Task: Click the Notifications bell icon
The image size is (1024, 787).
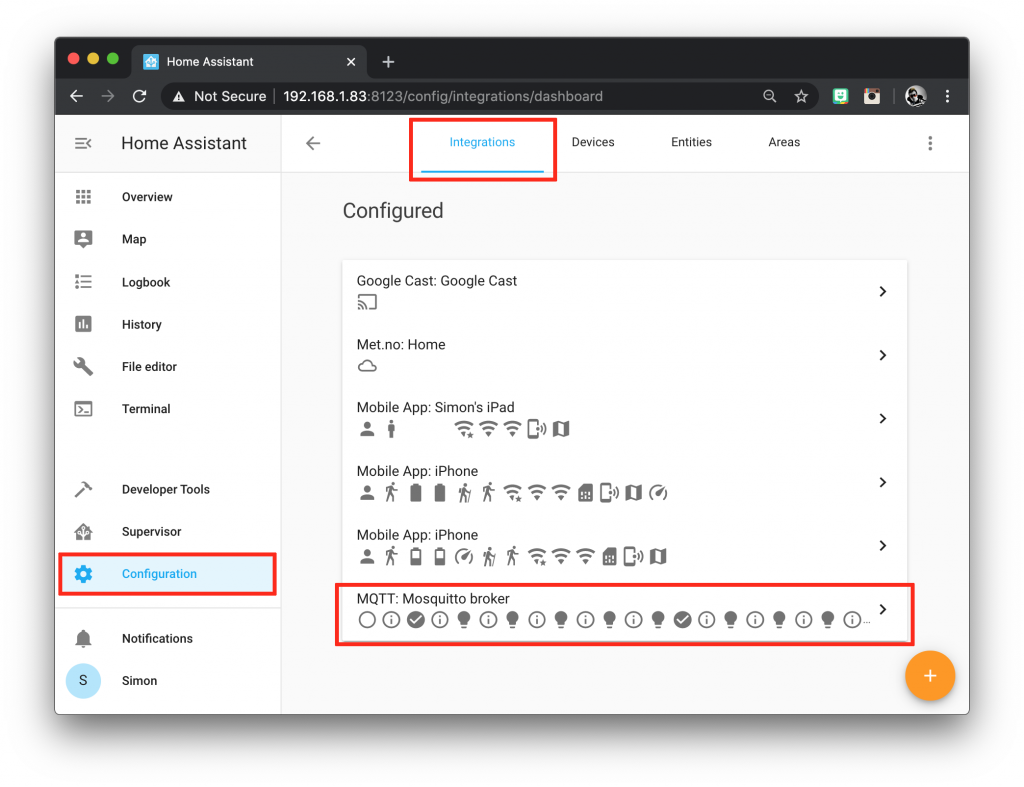Action: tap(83, 638)
